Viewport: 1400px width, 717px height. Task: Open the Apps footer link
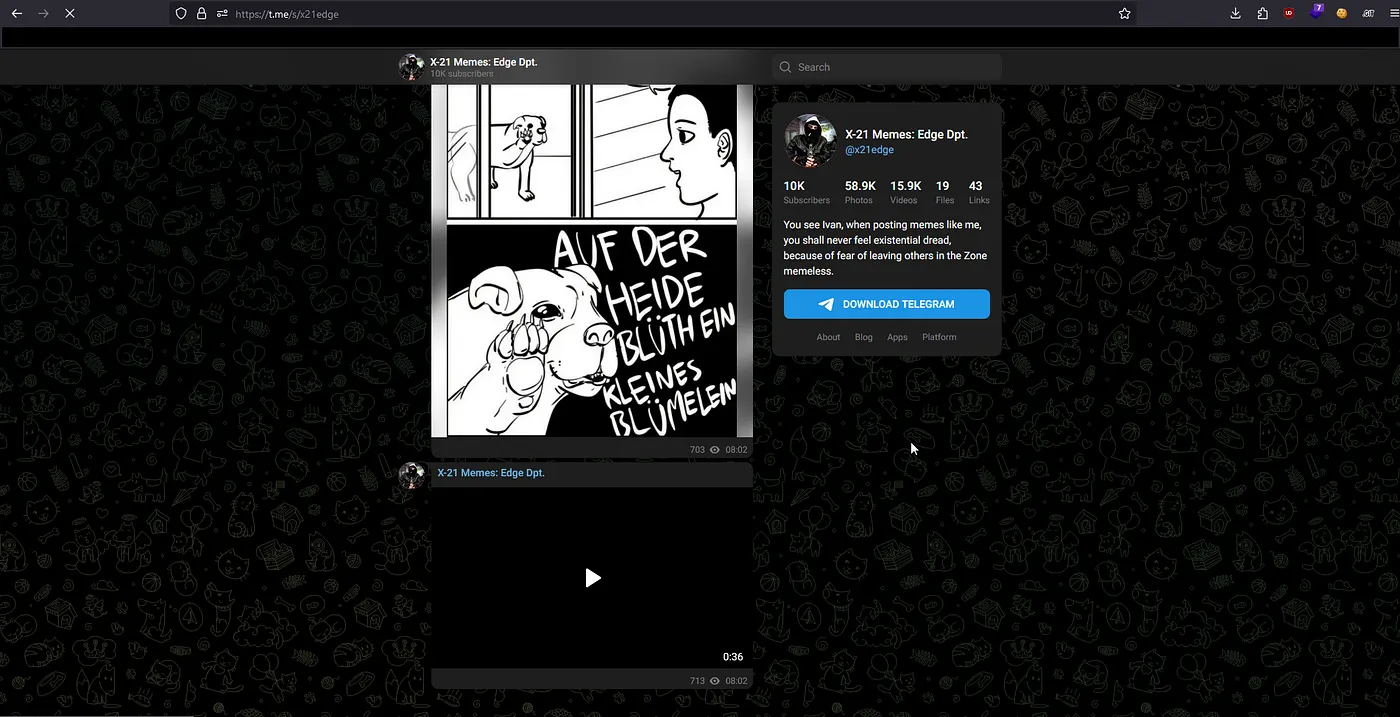tap(897, 337)
